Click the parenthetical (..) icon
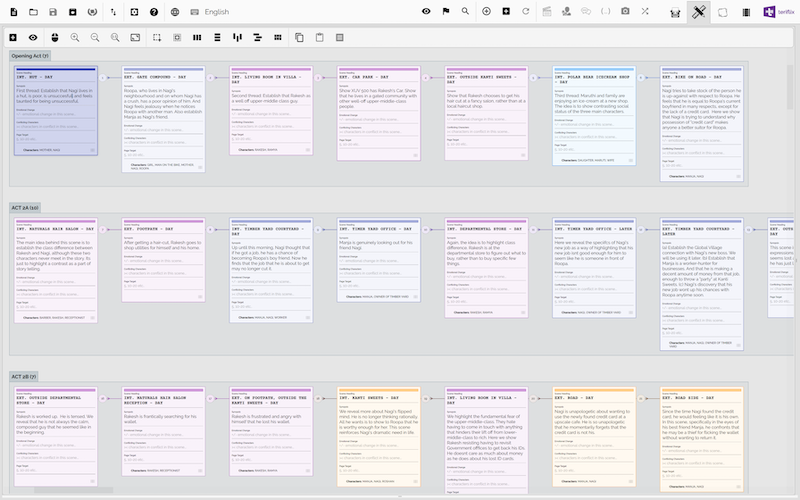 606,11
